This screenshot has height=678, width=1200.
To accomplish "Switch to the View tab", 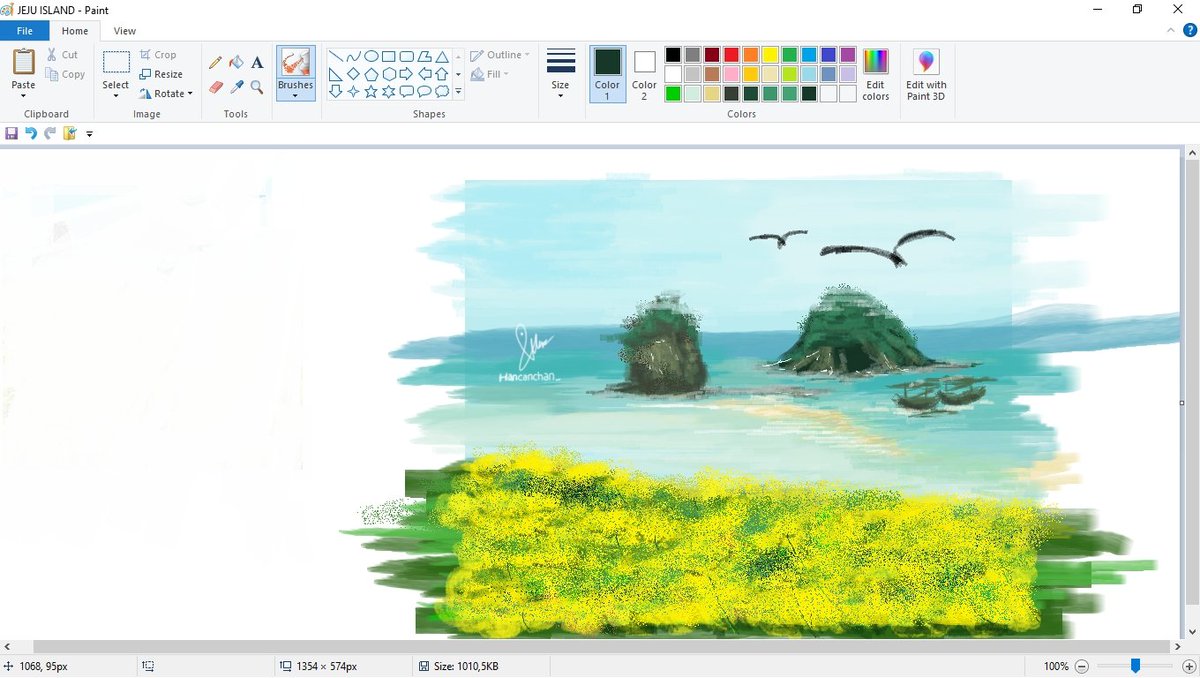I will pos(125,31).
